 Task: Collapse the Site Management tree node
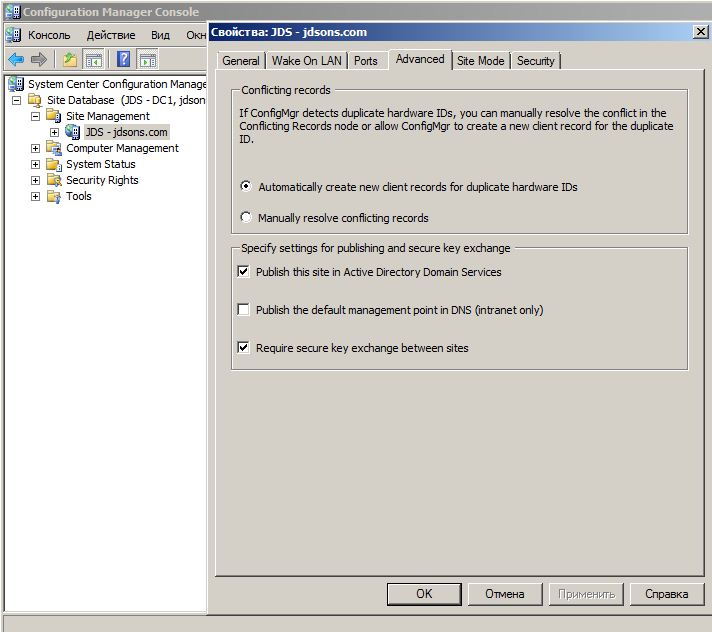(x=35, y=116)
